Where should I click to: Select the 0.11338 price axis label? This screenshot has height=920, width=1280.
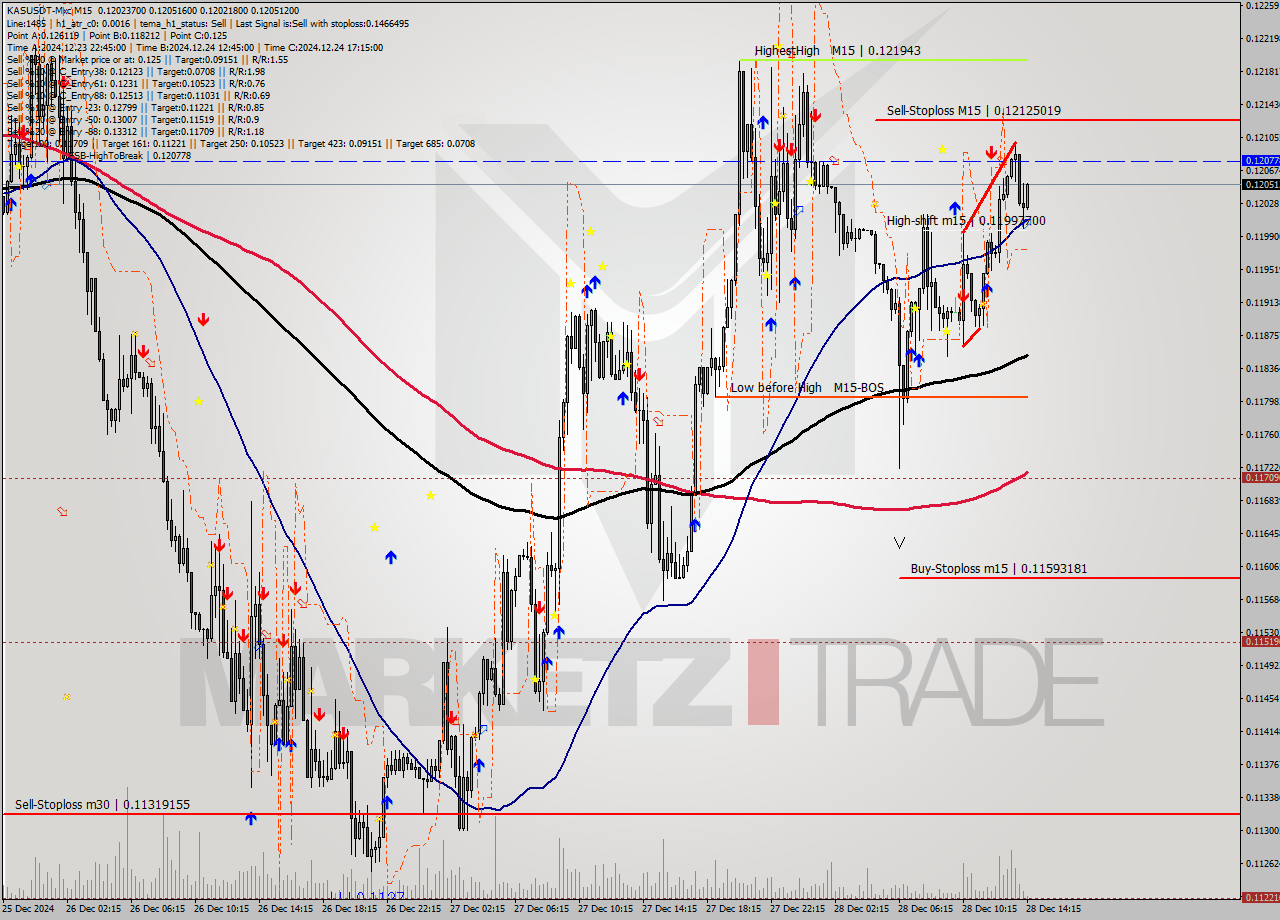pos(1262,798)
